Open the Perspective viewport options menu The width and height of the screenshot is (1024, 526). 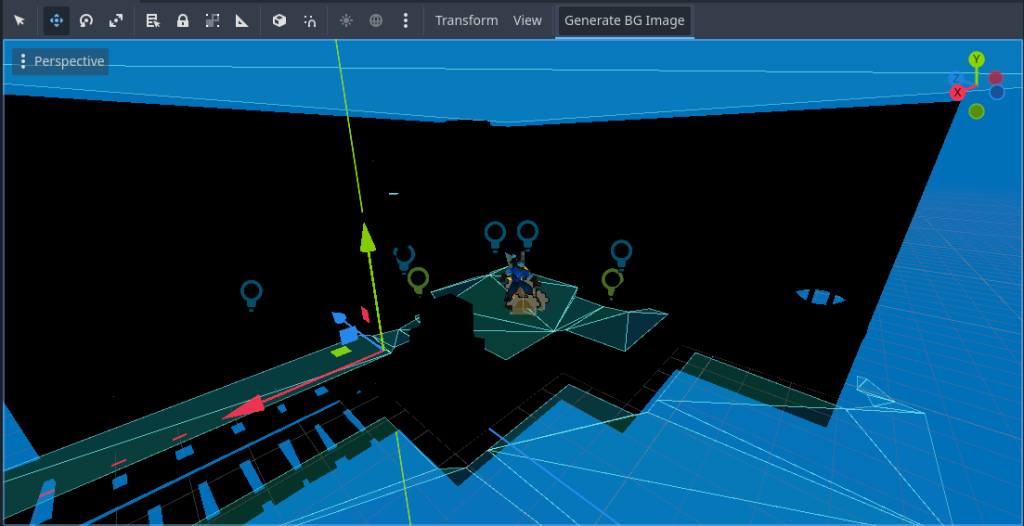[60, 61]
